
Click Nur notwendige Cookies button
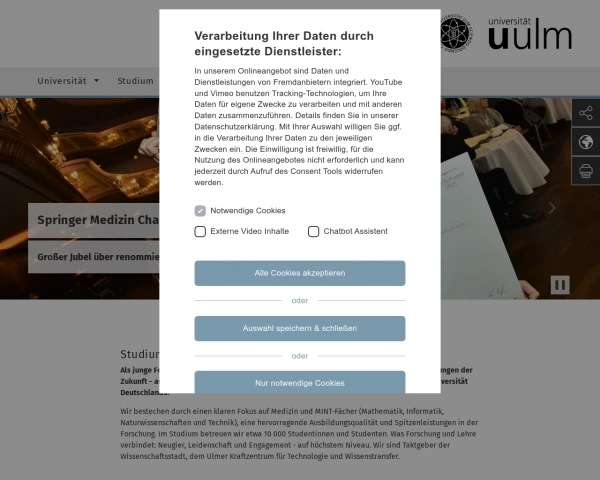300,382
